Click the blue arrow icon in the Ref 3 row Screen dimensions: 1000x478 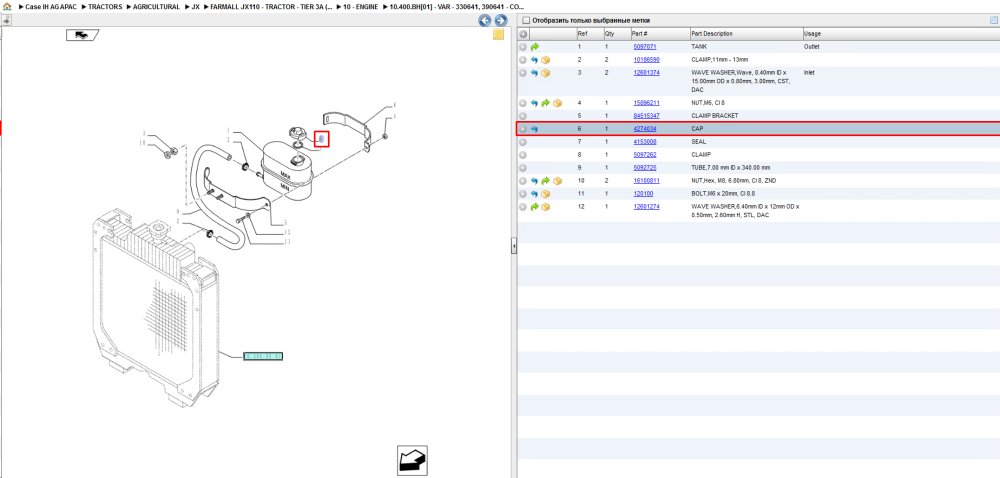534,73
